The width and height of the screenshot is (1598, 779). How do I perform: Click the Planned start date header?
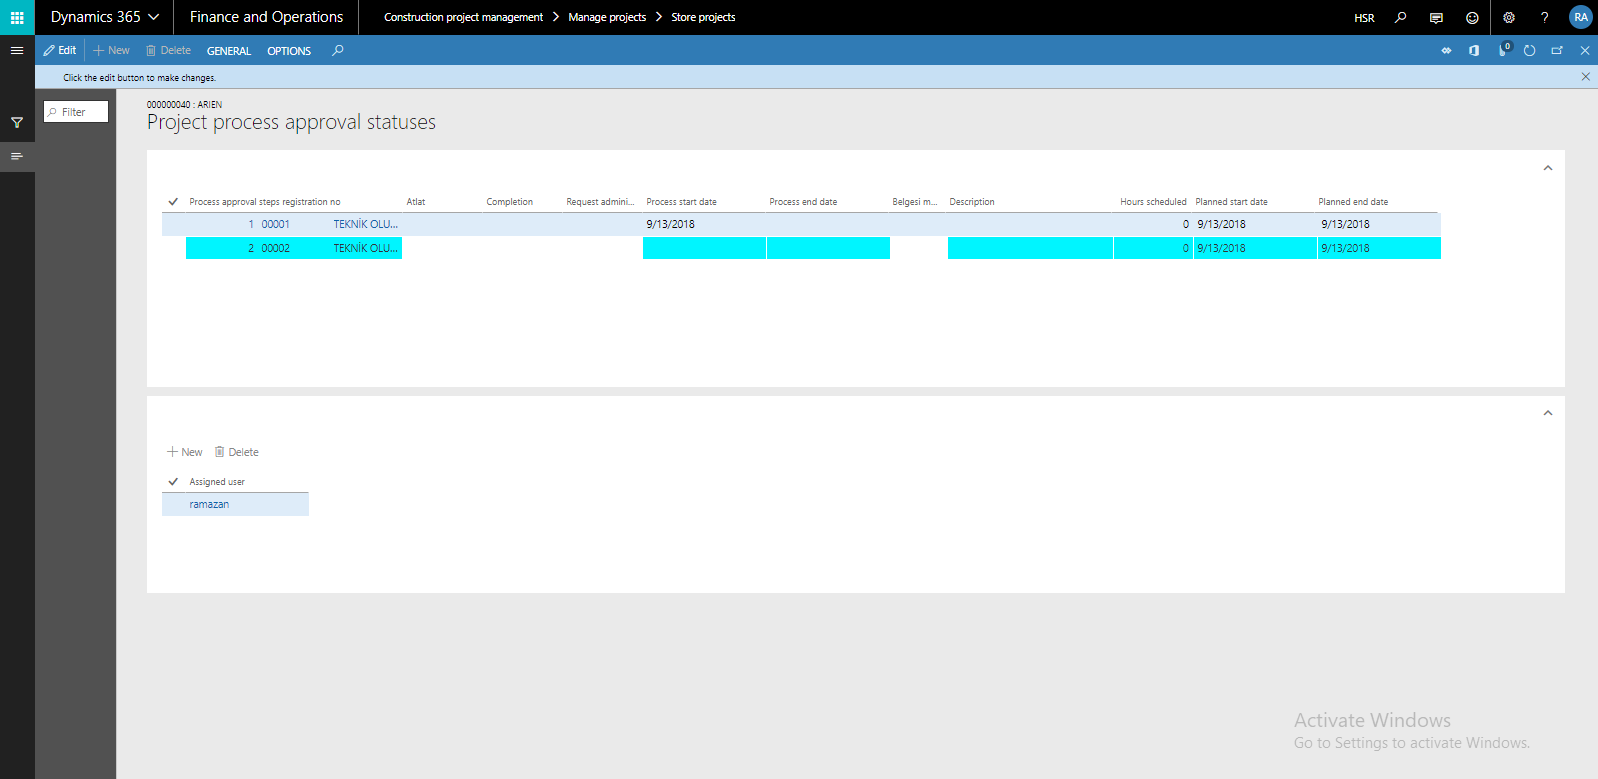(1232, 202)
